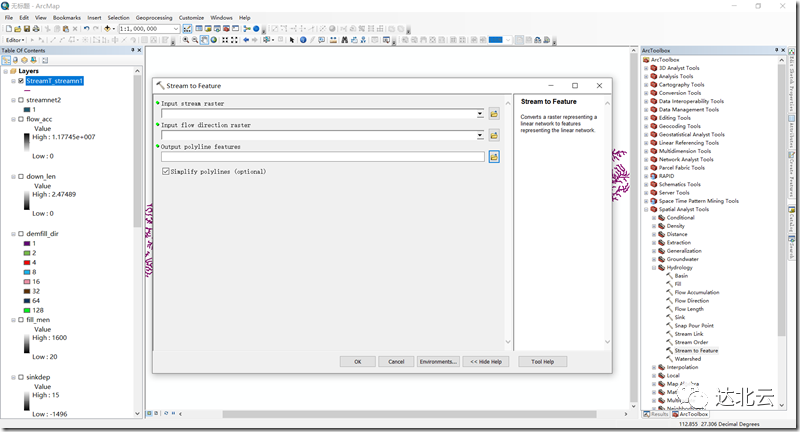Open the Editor Toolbar icon beside the scale box

187,29
